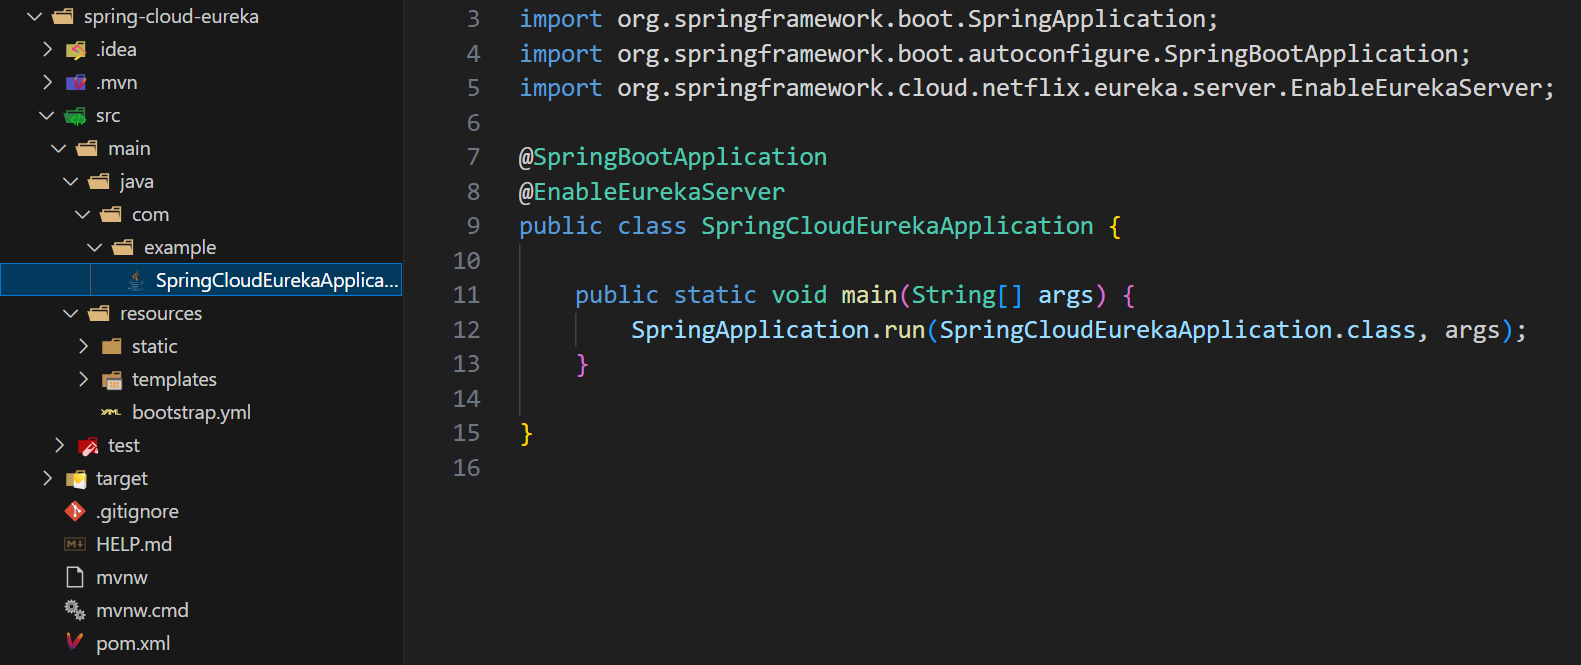
Task: Click the Maven icon beside pom.xml
Action: (75, 643)
